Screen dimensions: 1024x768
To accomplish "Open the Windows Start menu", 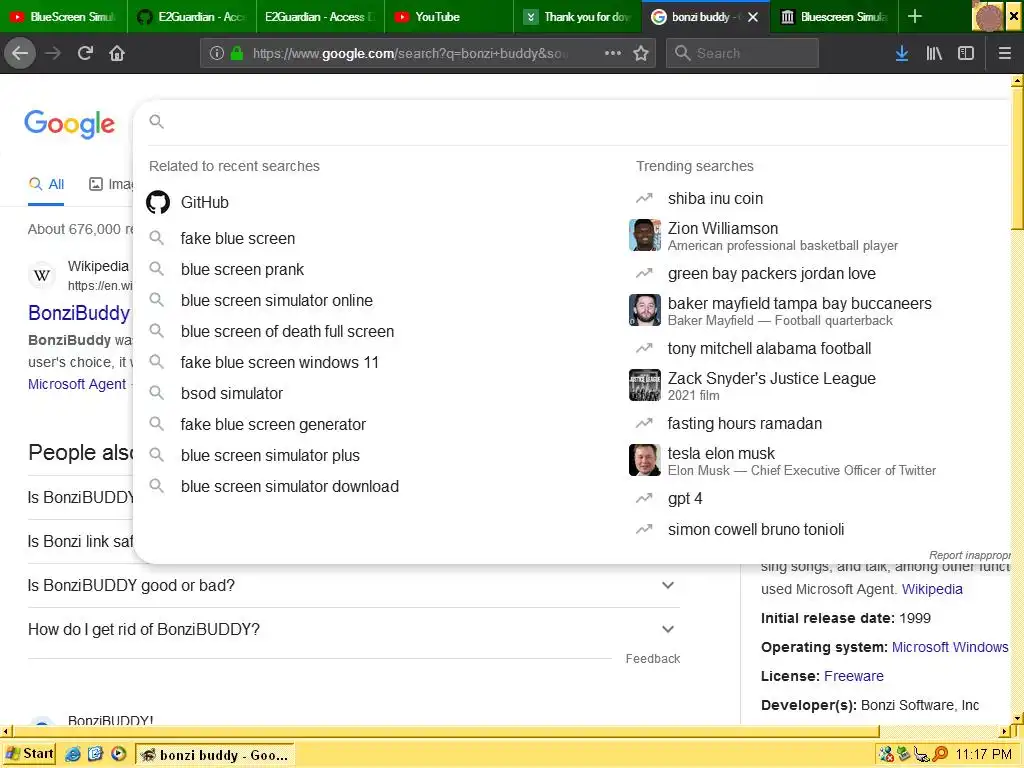I will [x=30, y=754].
